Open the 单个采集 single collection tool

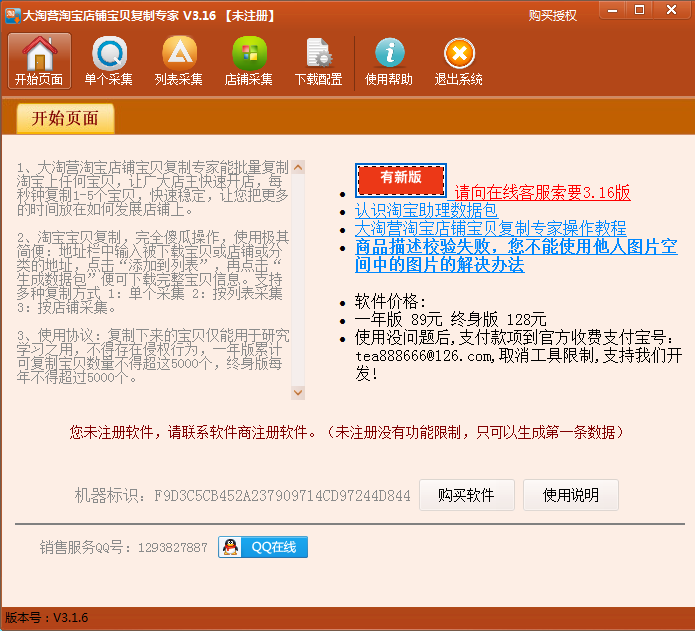coord(109,61)
